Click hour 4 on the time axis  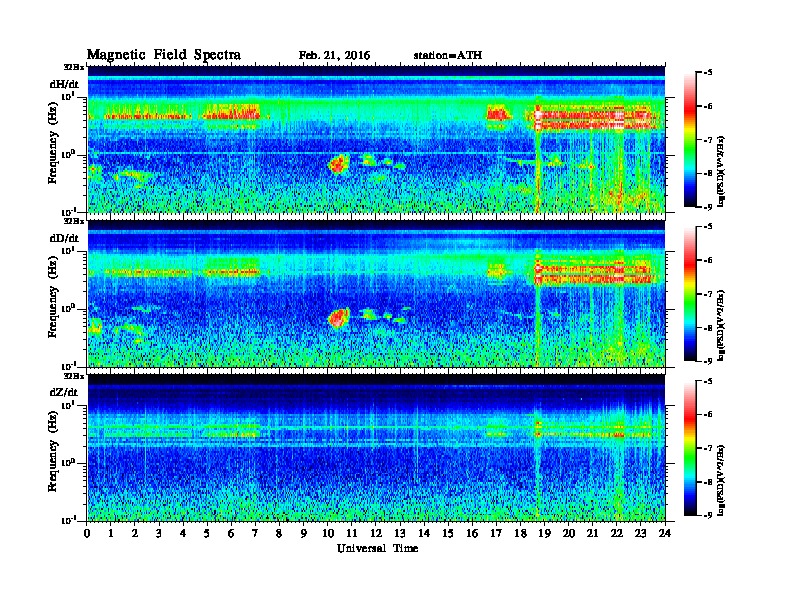183,534
